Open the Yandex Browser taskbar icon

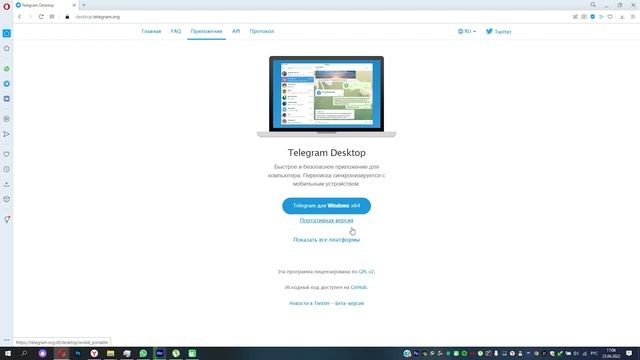pos(94,353)
